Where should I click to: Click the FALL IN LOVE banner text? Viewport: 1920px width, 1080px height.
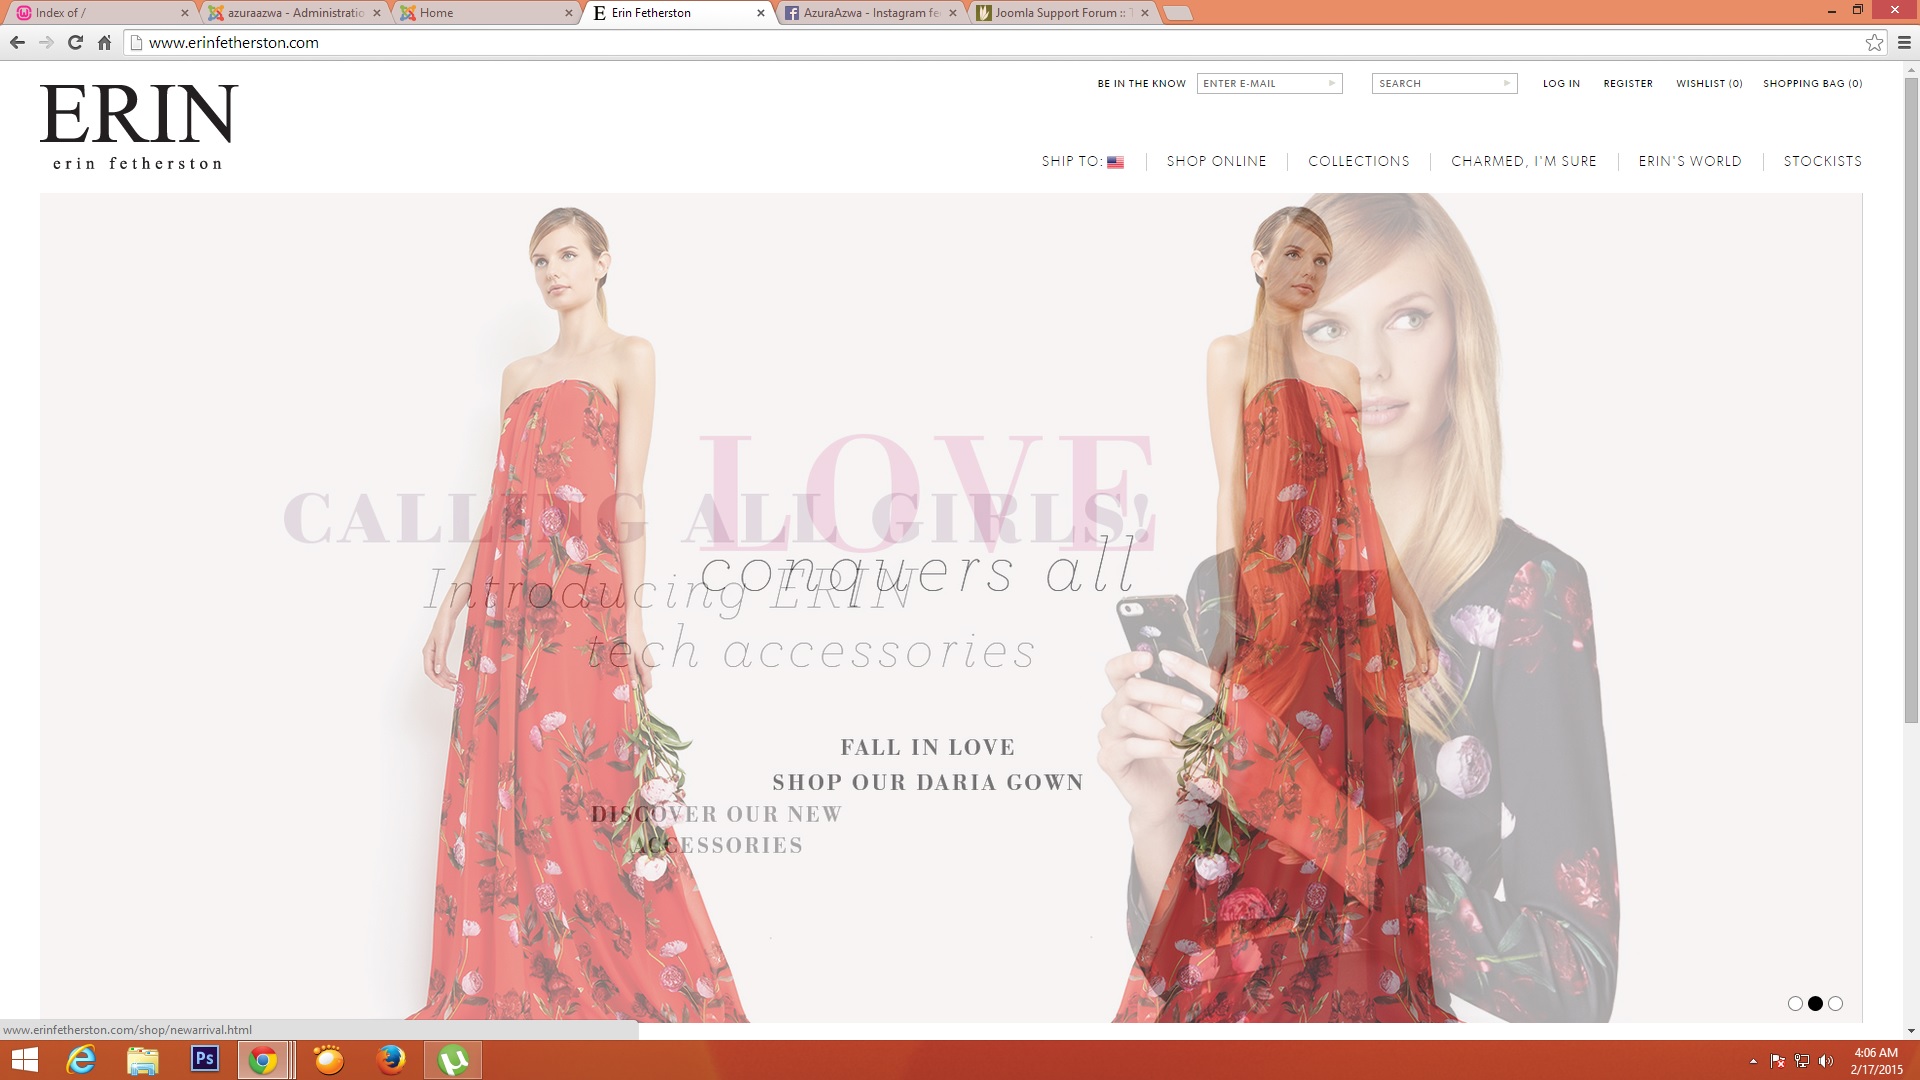click(x=928, y=747)
